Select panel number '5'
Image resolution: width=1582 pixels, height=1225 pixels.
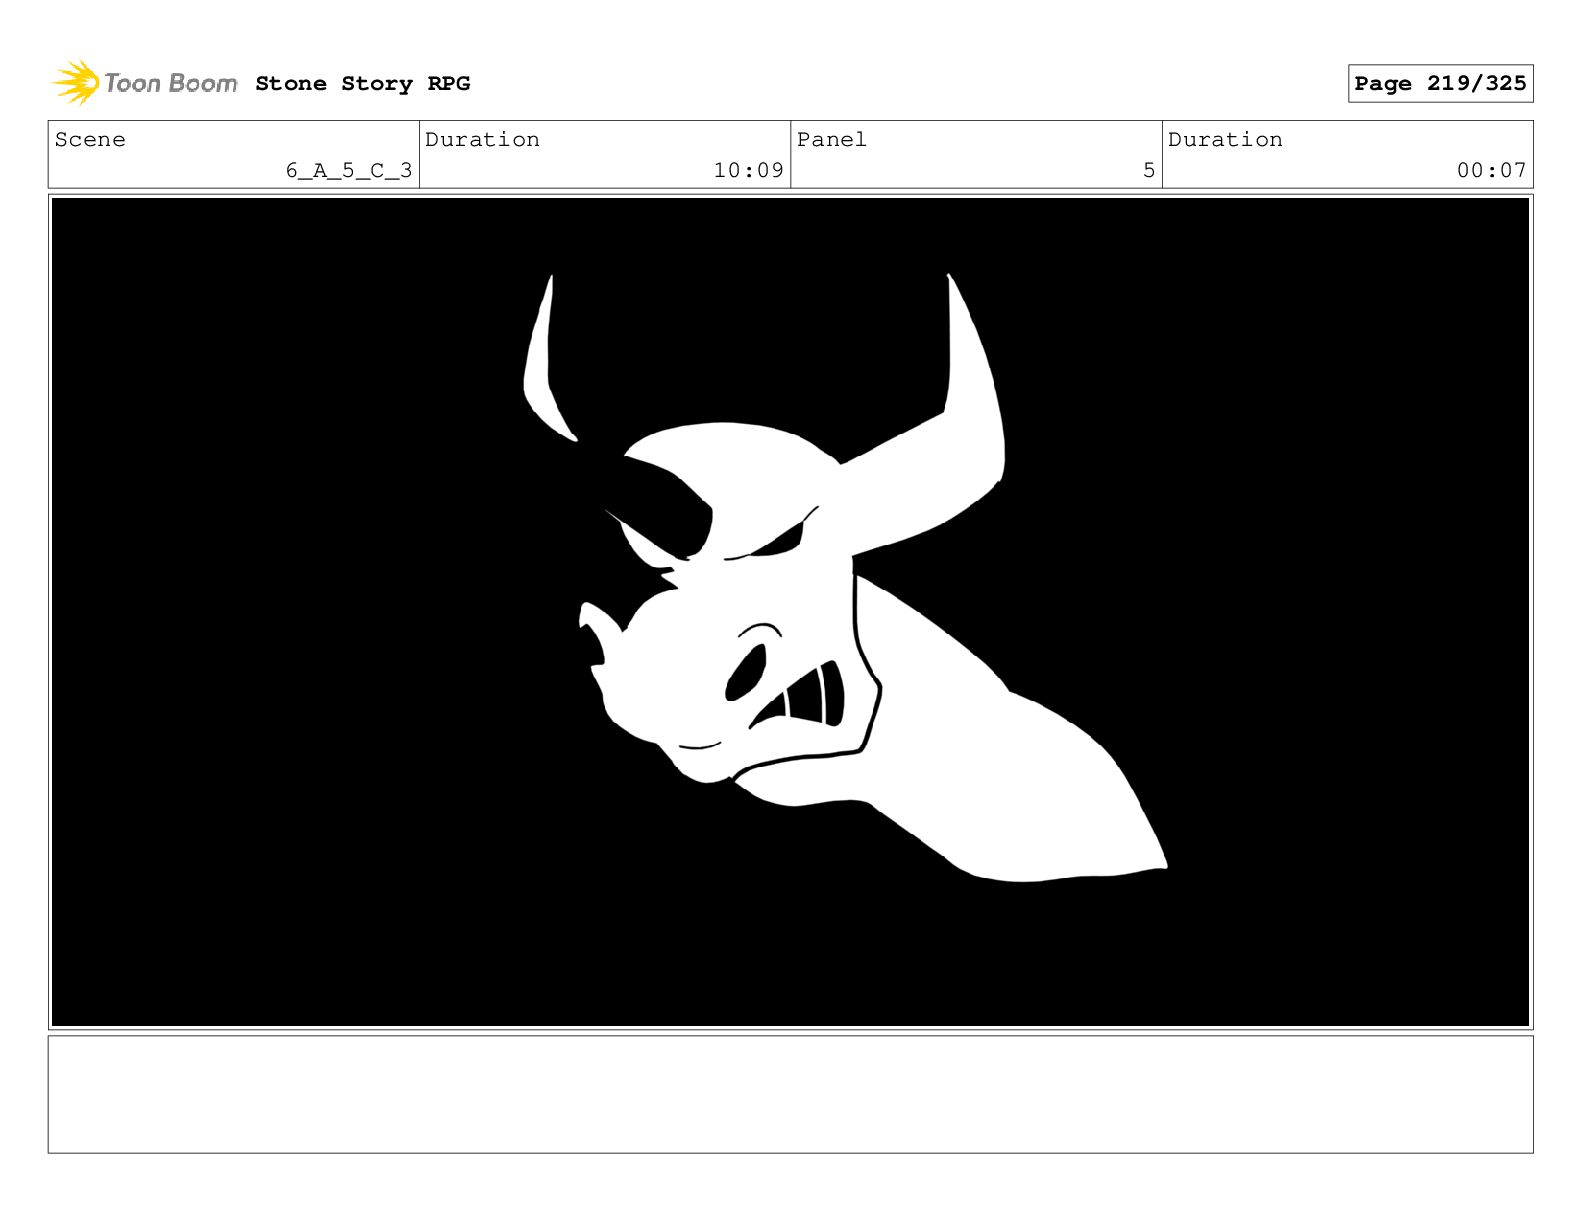pos(1149,171)
